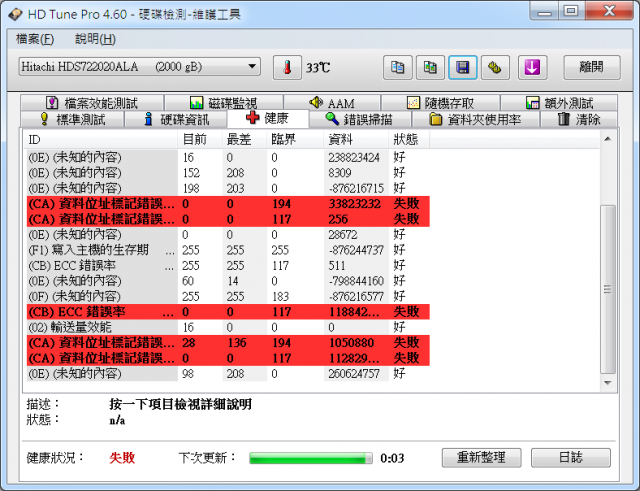Maximize the HD Tune Pro window
This screenshot has width=640, height=491.
(x=571, y=11)
